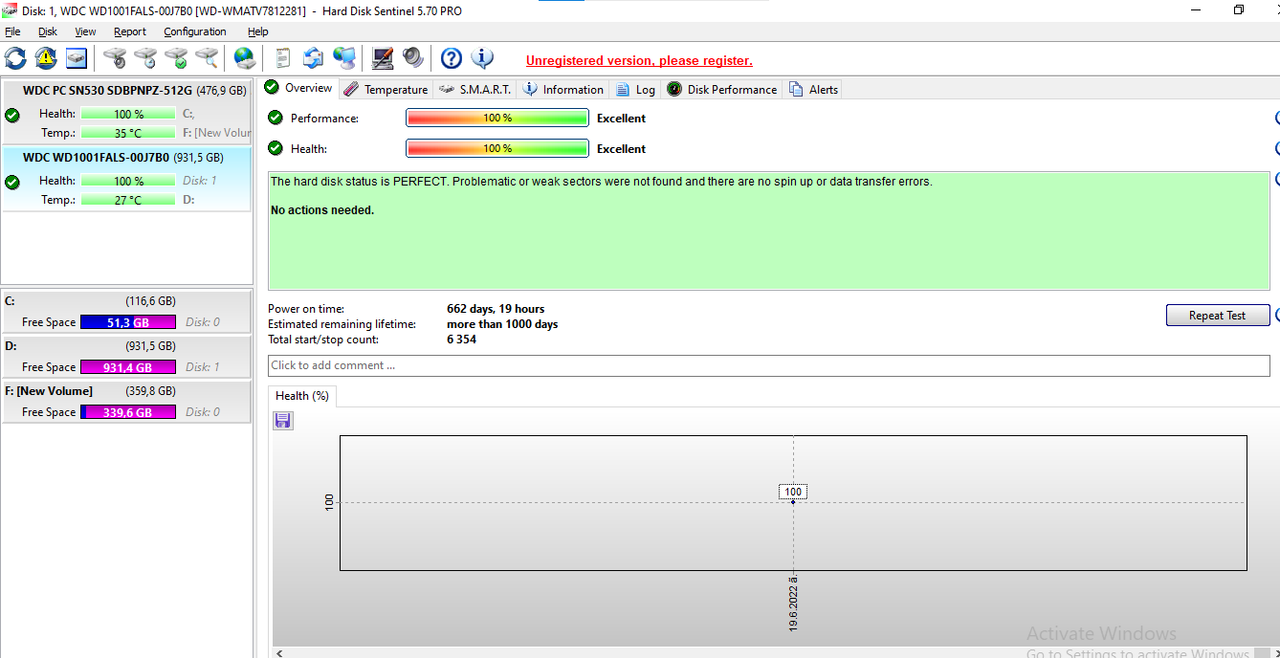1280x658 pixels.
Task: Click the Unregistered version, please register link
Action: point(639,61)
